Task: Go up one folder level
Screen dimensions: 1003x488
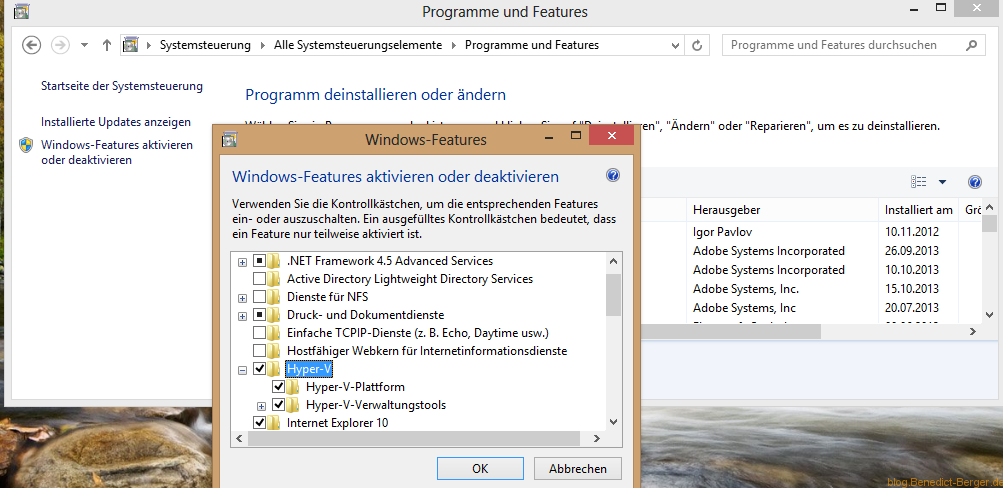Action: (107, 45)
